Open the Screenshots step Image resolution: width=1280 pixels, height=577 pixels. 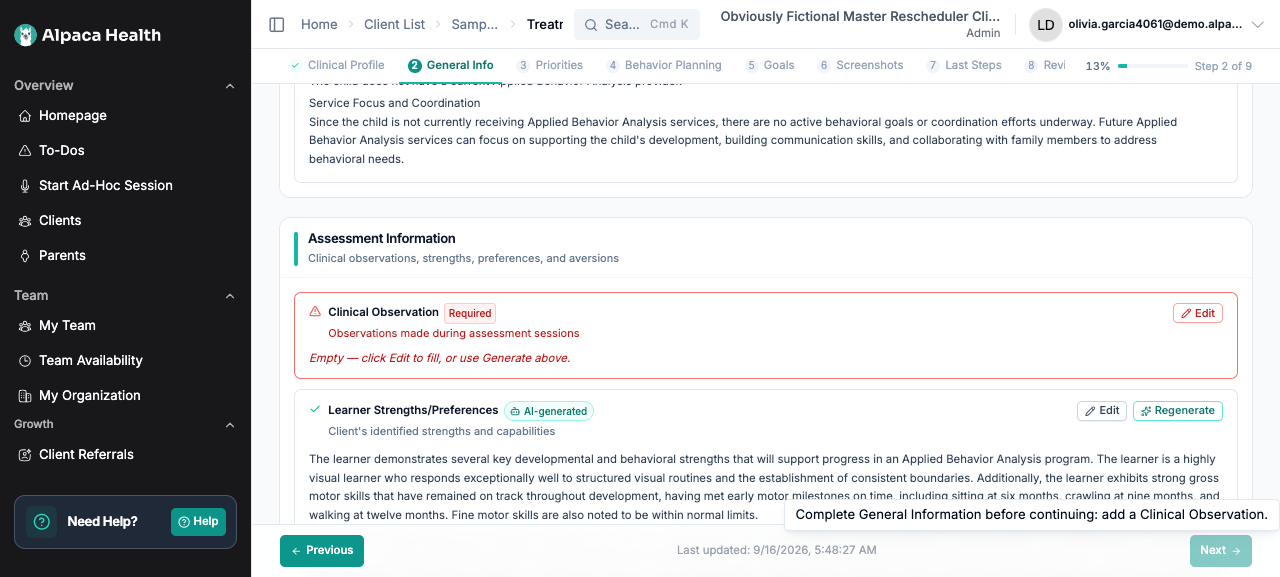coord(860,65)
